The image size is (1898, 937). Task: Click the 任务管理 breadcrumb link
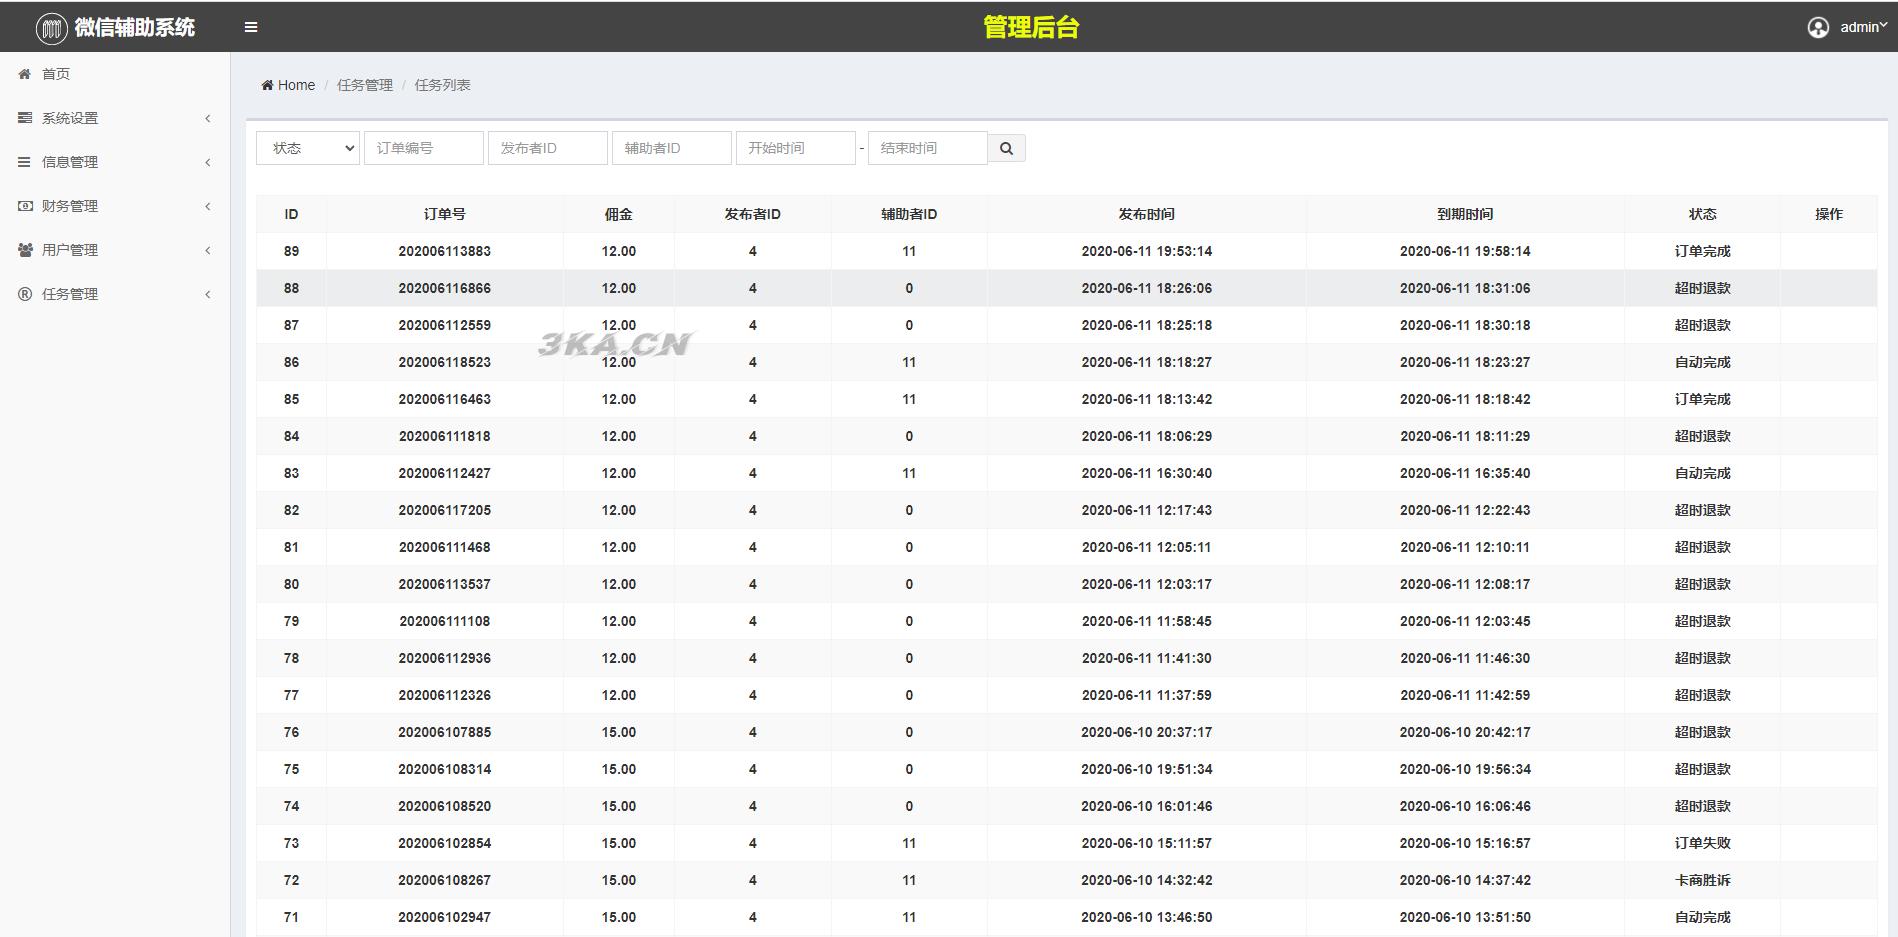point(365,85)
